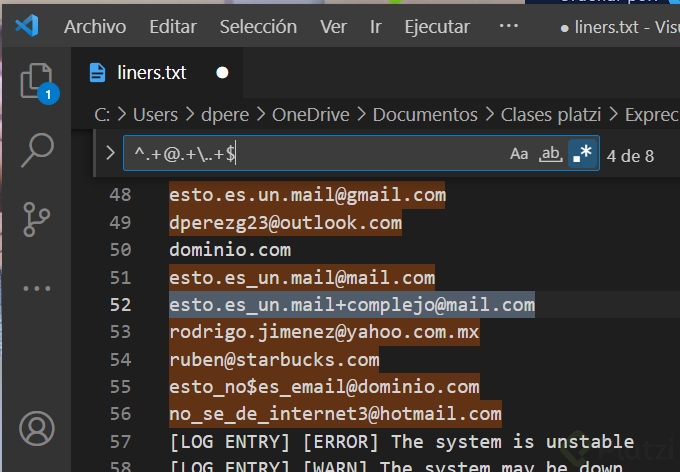
Task: Click line number 48 in gutter
Action: [120, 195]
